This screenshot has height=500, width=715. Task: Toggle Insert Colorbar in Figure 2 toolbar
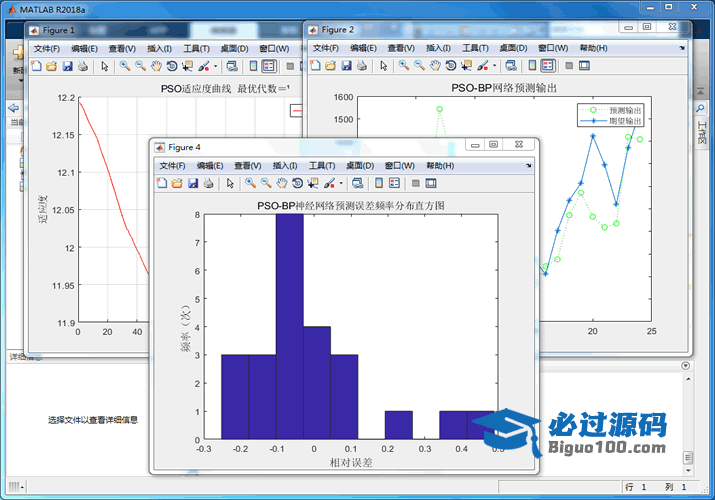coord(532,66)
